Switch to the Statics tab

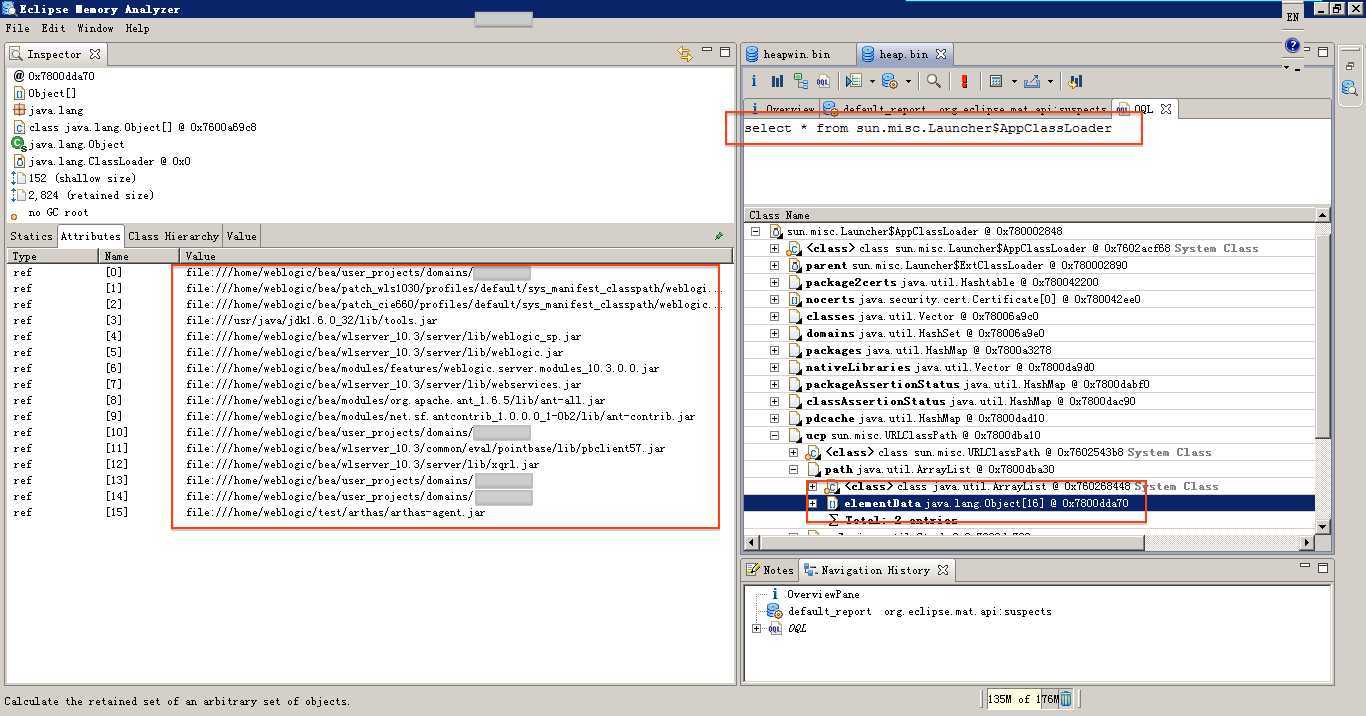(31, 236)
